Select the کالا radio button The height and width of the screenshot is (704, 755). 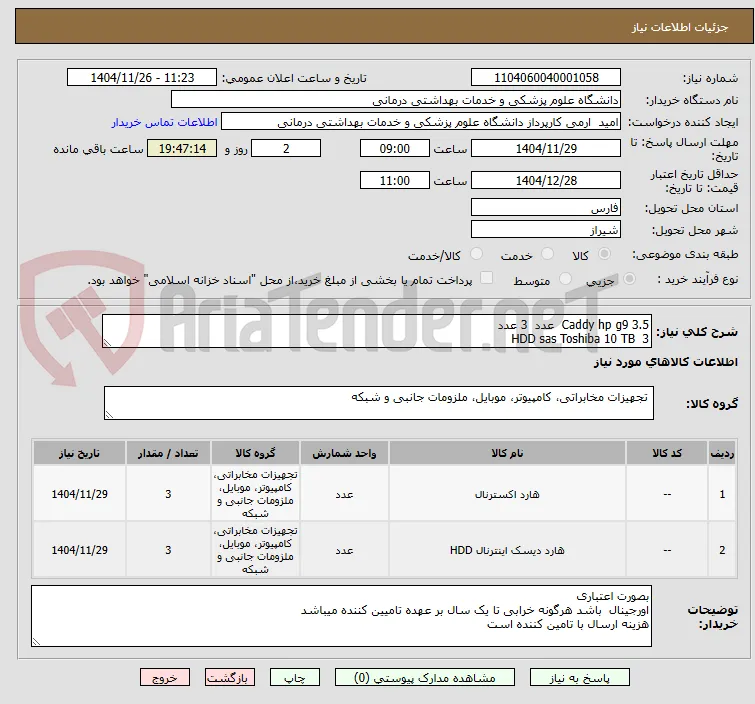[x=604, y=254]
